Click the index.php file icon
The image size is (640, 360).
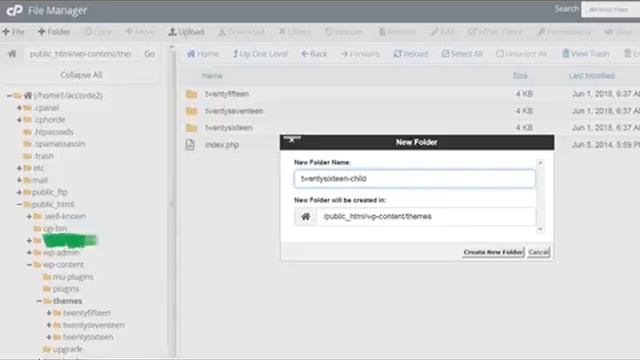(x=190, y=145)
